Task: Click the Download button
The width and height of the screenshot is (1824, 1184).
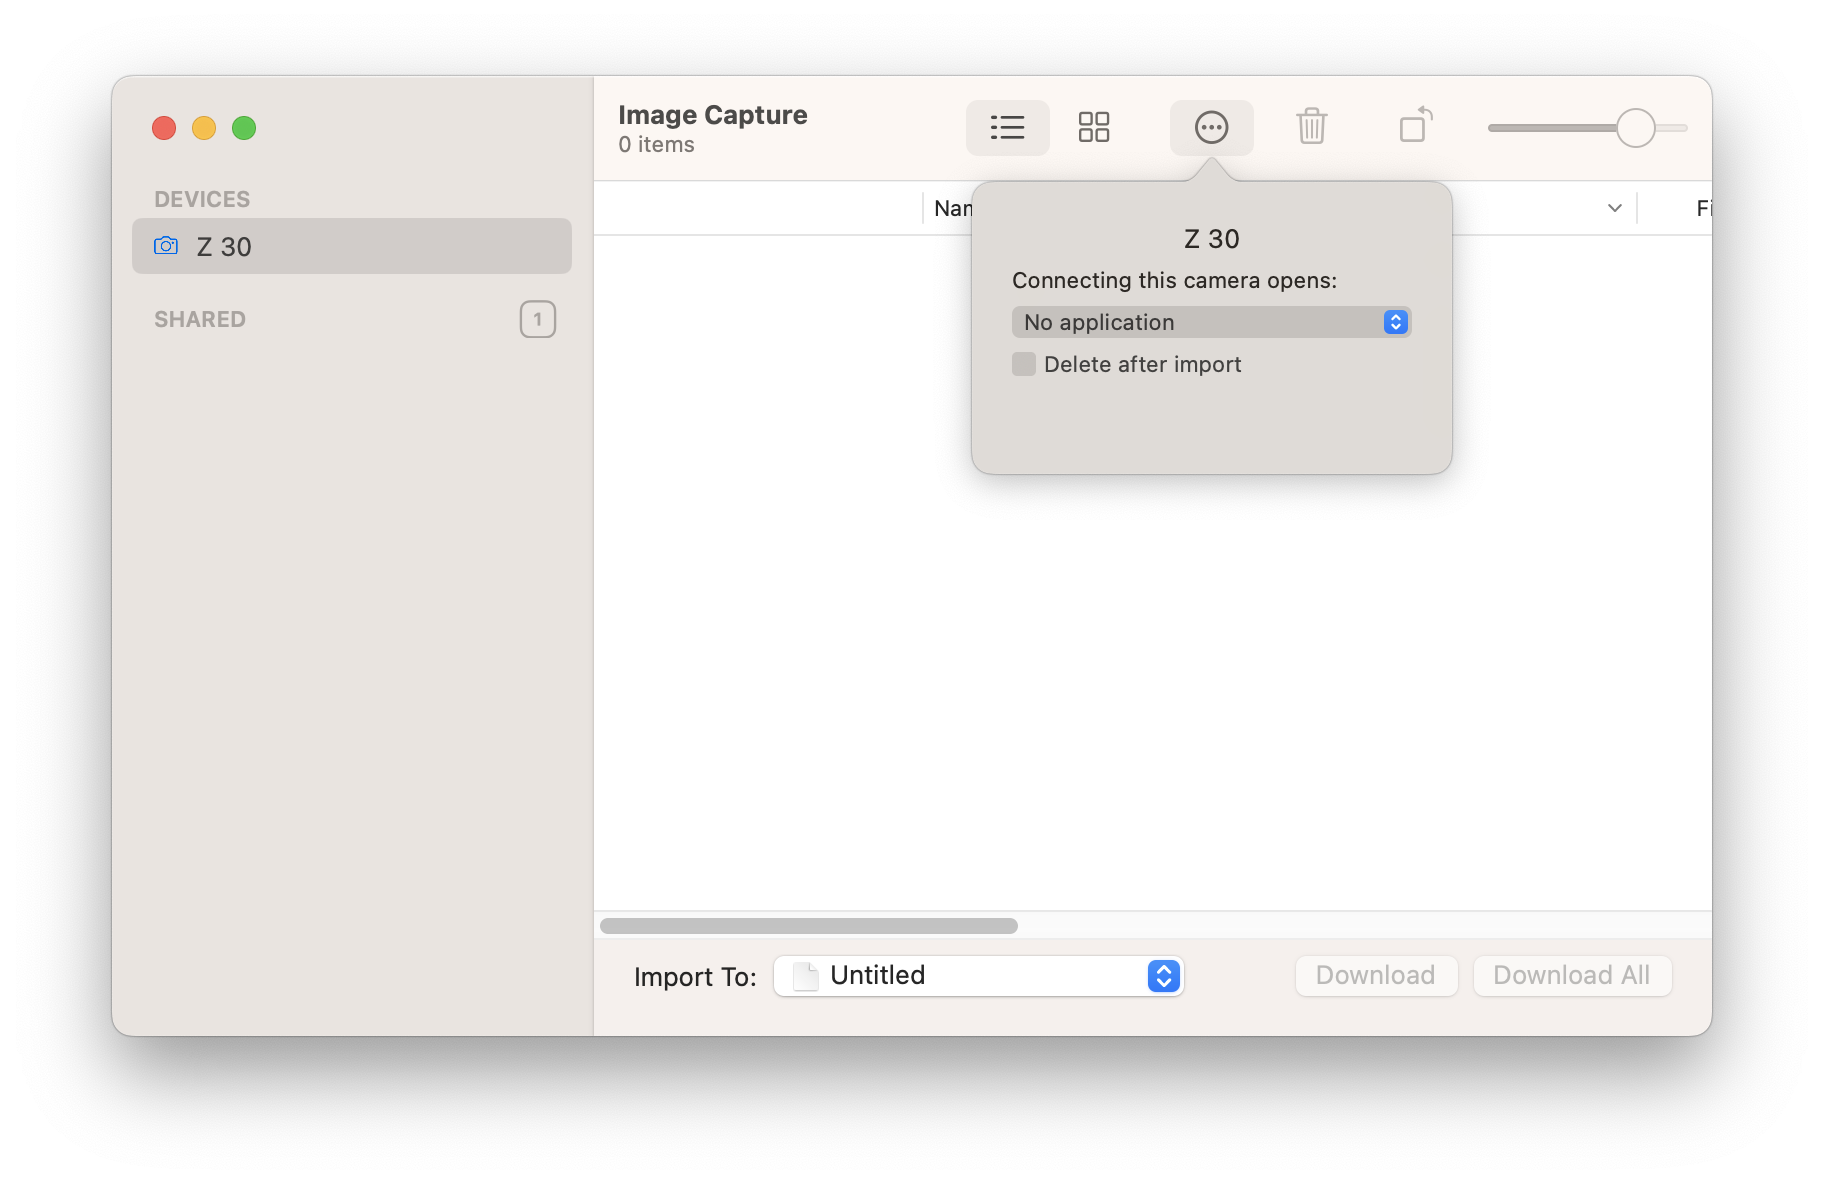Action: click(x=1376, y=976)
